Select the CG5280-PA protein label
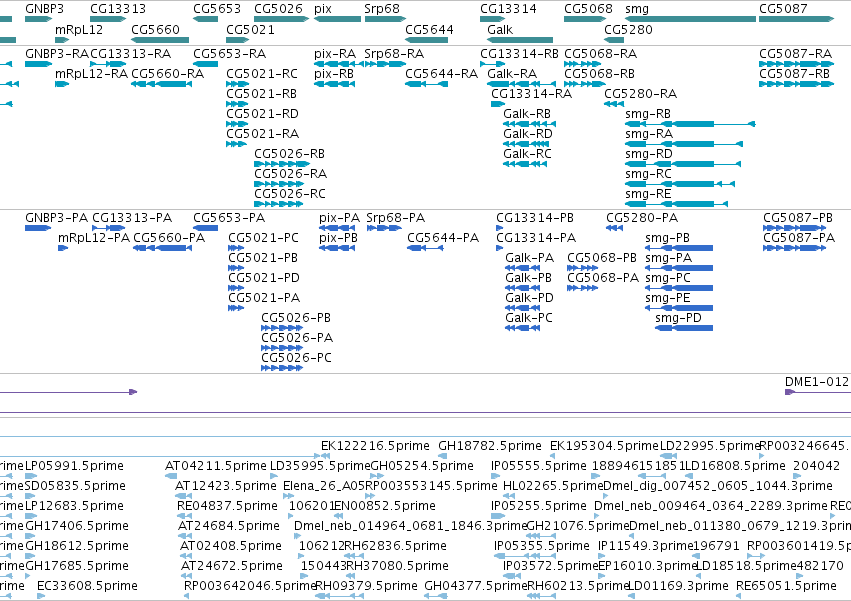This screenshot has width=851, height=601. (x=642, y=218)
